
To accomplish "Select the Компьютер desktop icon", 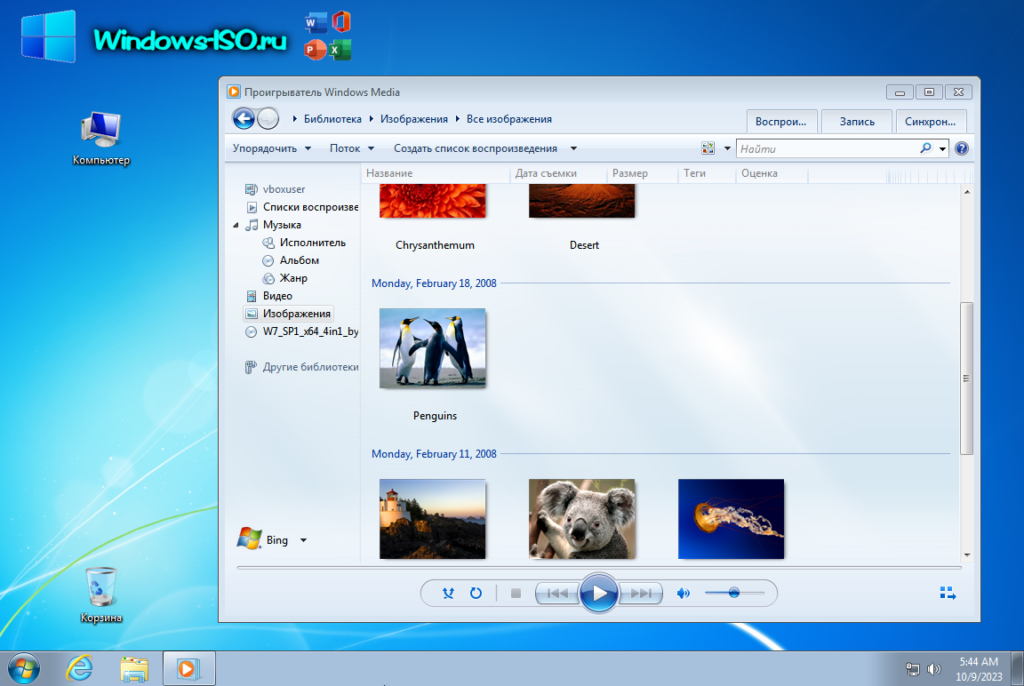I will coord(101,139).
